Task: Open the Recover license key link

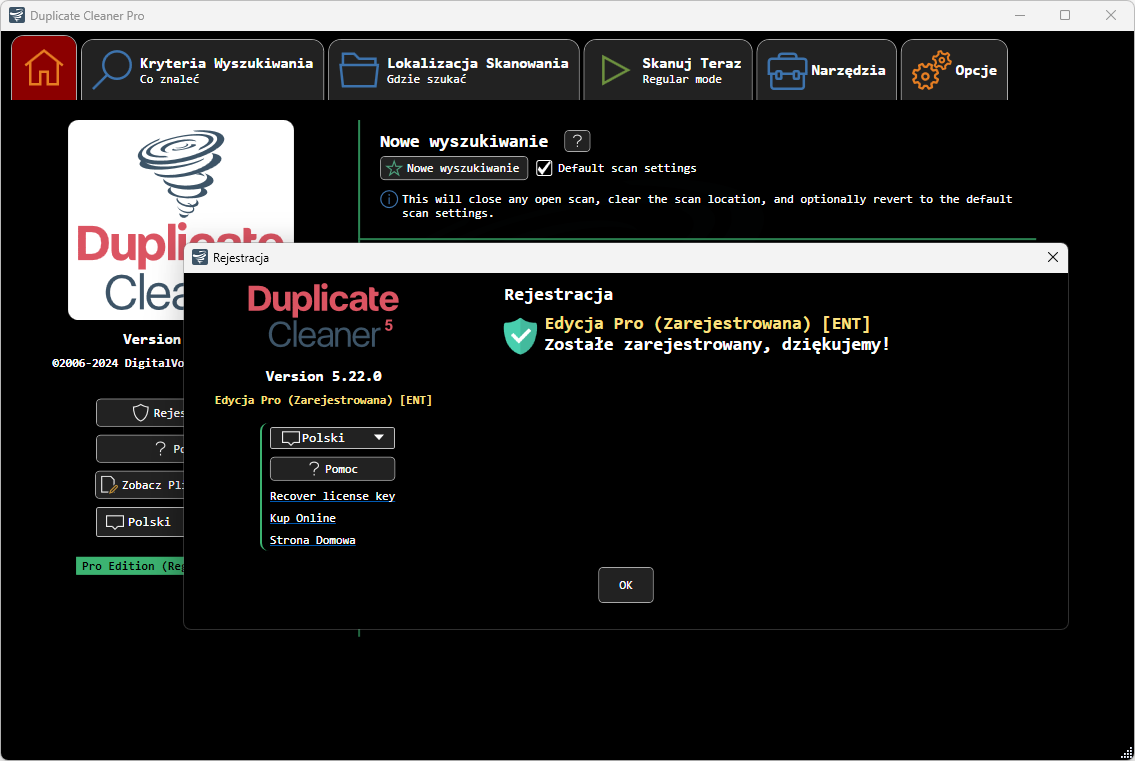Action: point(332,496)
